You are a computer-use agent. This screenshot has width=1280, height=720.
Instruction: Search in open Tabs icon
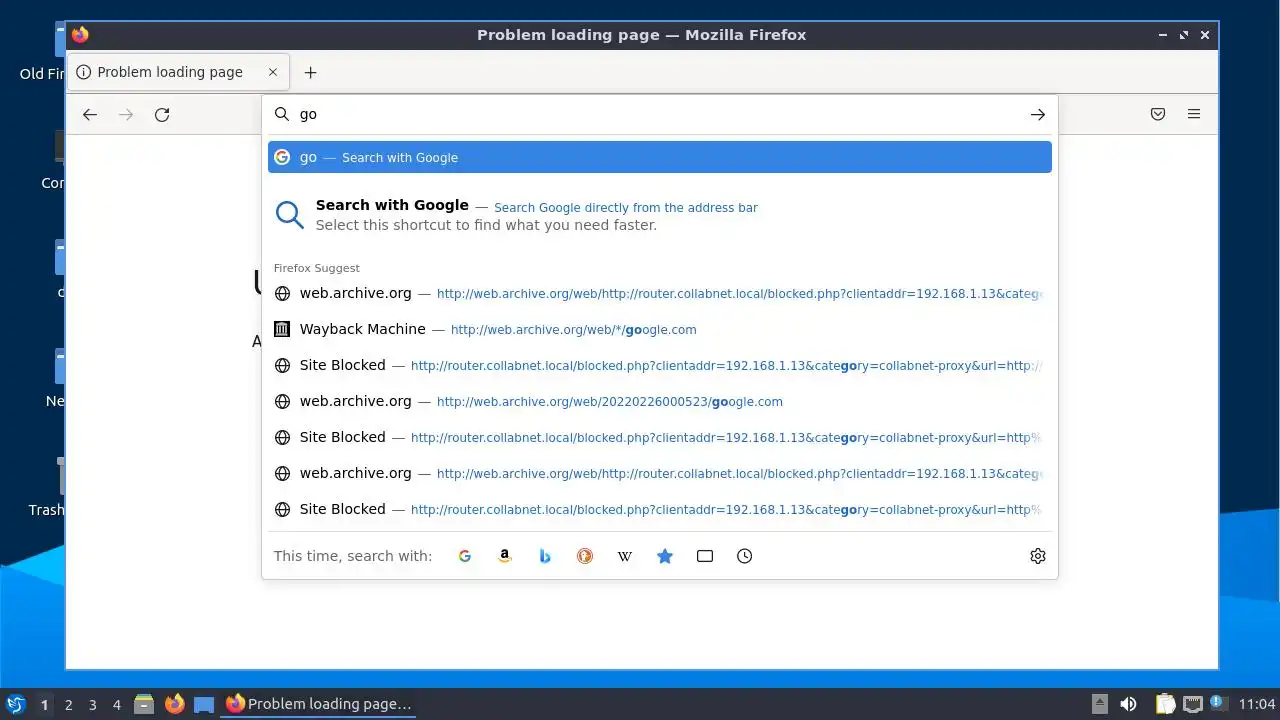[x=705, y=556]
